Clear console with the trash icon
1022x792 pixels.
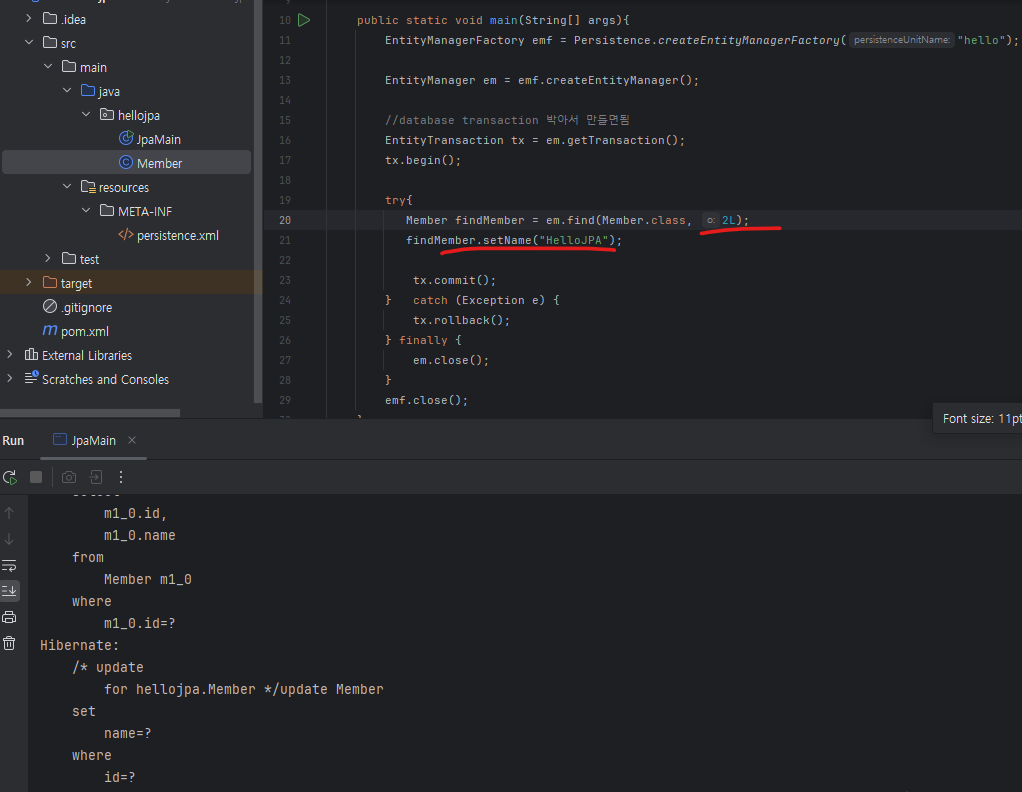(9, 644)
